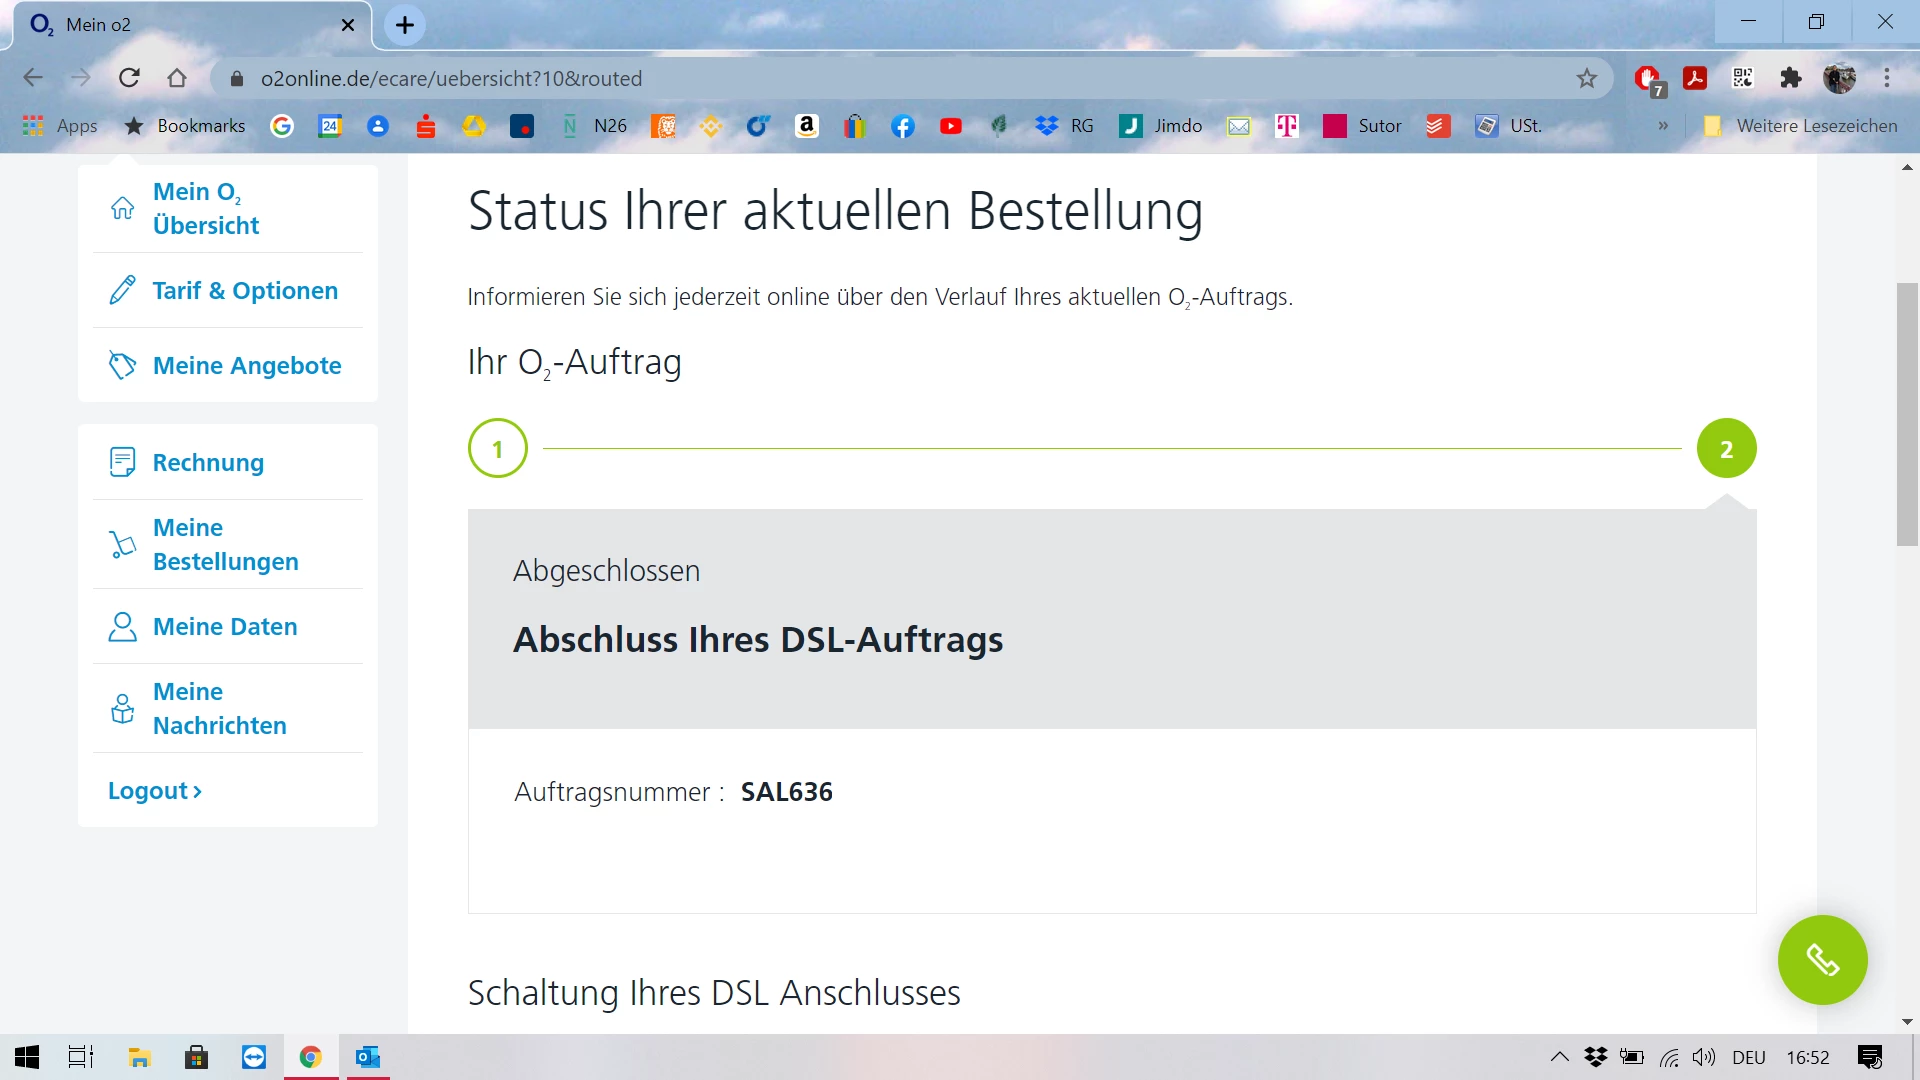The height and width of the screenshot is (1080, 1920).
Task: Open Meine Angebote link
Action: 247,366
